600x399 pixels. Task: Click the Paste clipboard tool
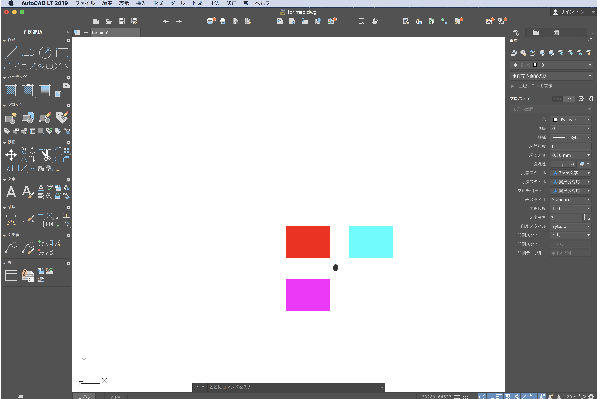(x=28, y=275)
